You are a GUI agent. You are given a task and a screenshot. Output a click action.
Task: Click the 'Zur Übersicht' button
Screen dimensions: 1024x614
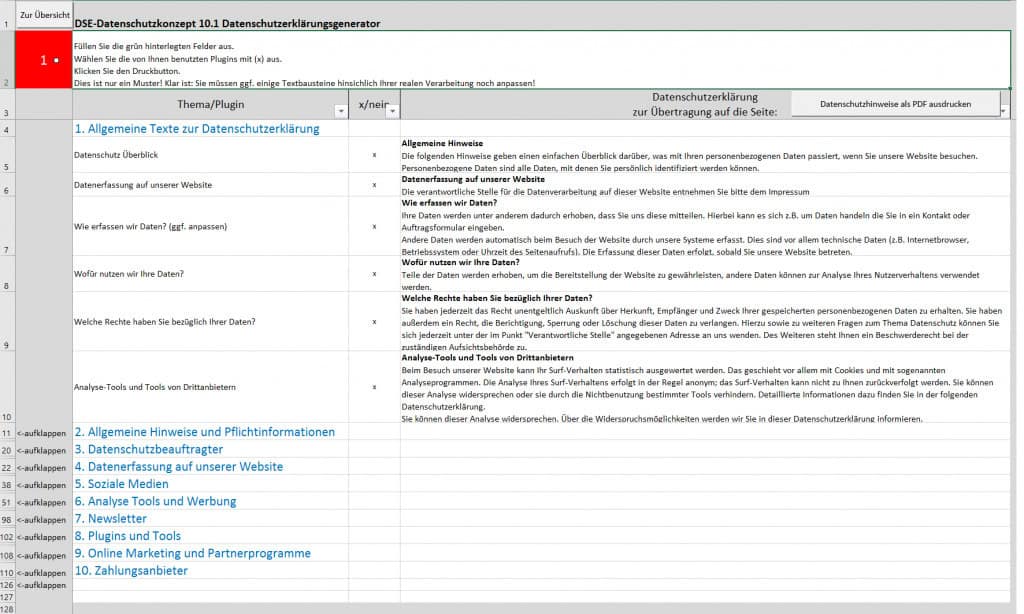point(45,15)
